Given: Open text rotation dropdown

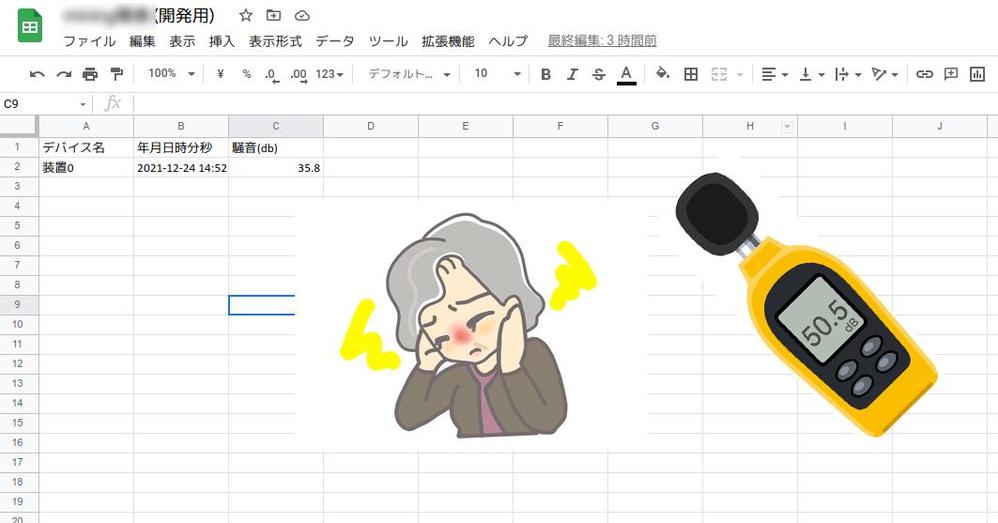Looking at the screenshot, I should tap(885, 74).
